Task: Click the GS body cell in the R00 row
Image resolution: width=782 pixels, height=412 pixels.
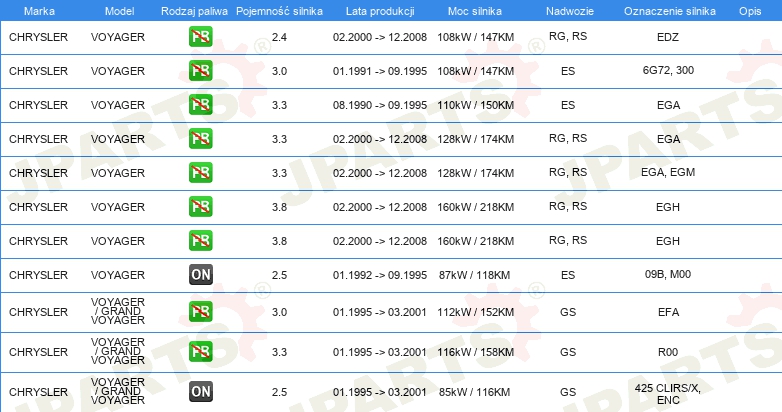Action: [568, 352]
